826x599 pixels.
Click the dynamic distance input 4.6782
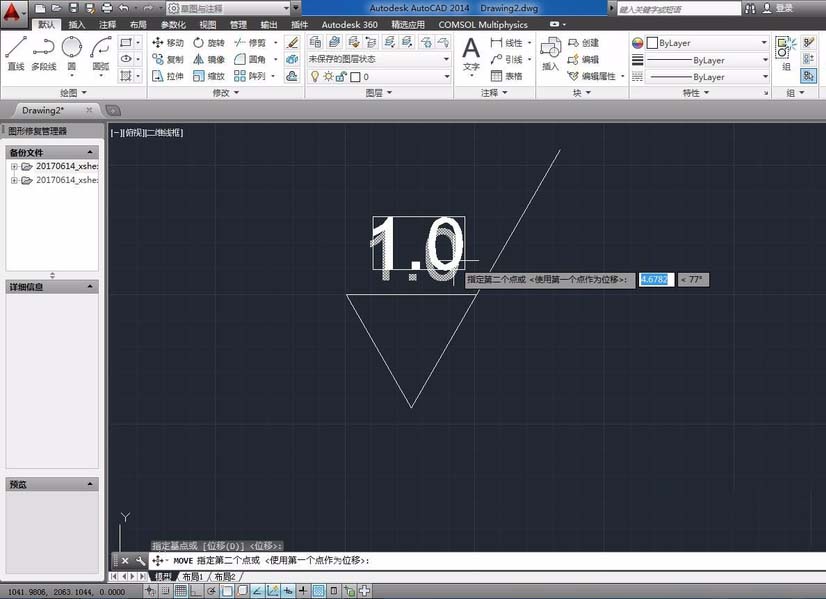pos(656,279)
